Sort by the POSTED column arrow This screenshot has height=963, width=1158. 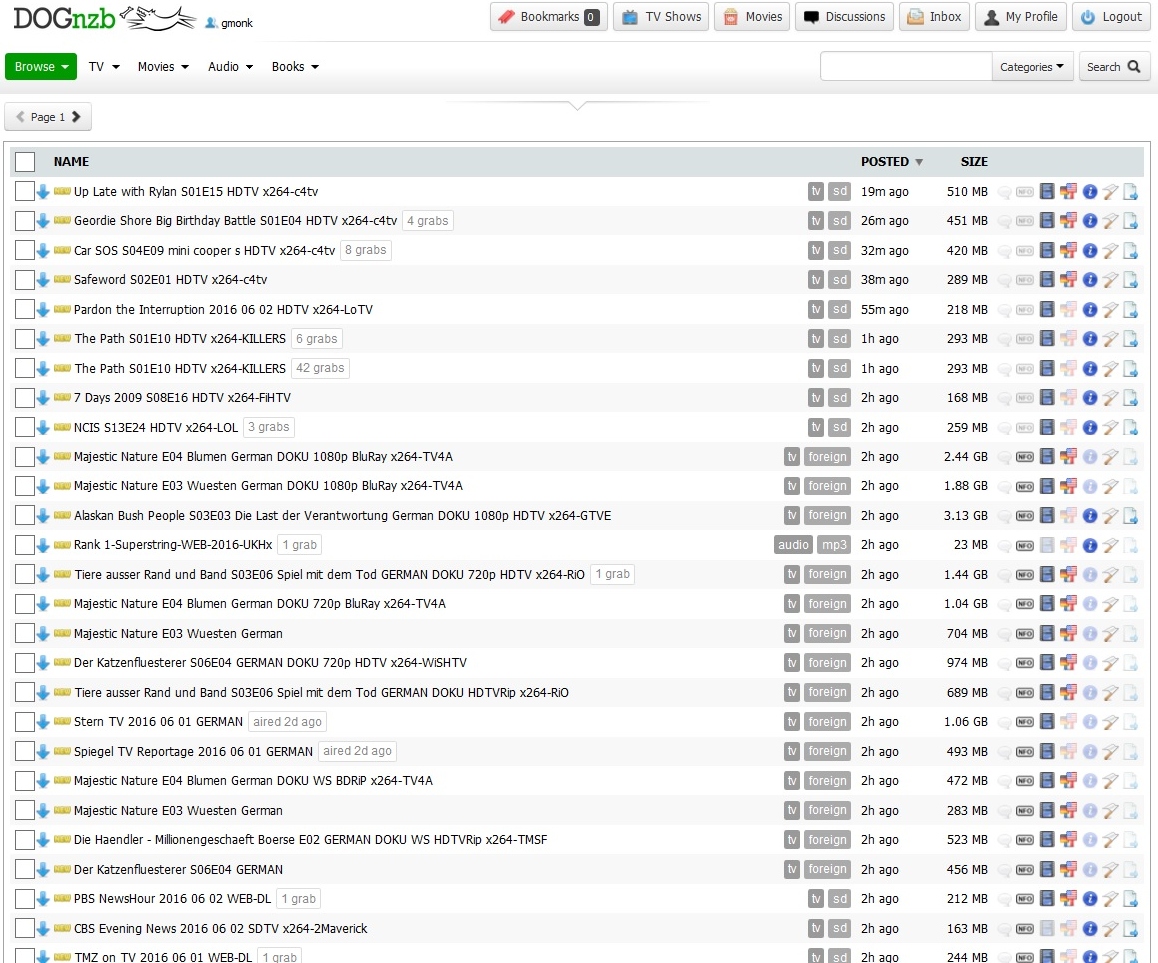919,162
